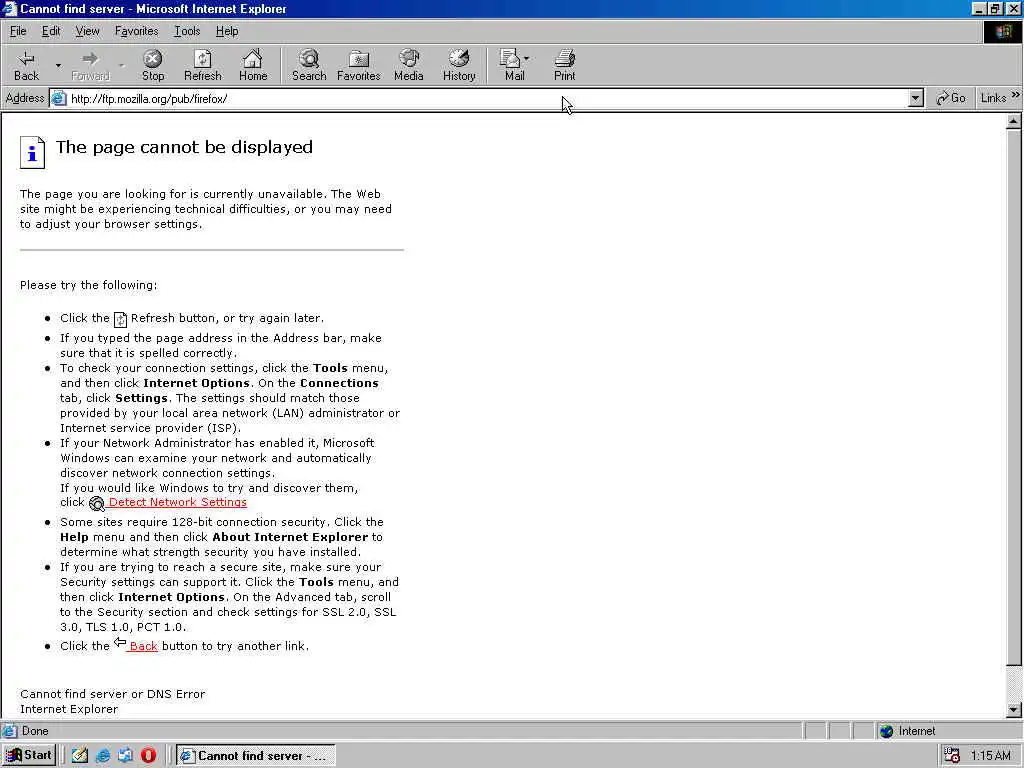This screenshot has width=1024, height=768.
Task: Open the Tools menu
Action: click(187, 31)
